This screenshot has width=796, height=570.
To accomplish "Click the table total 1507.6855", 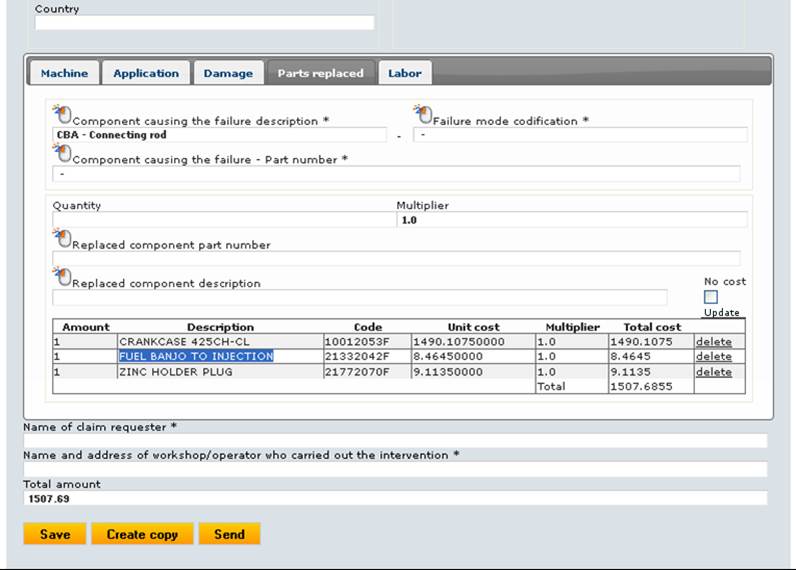I will (641, 386).
